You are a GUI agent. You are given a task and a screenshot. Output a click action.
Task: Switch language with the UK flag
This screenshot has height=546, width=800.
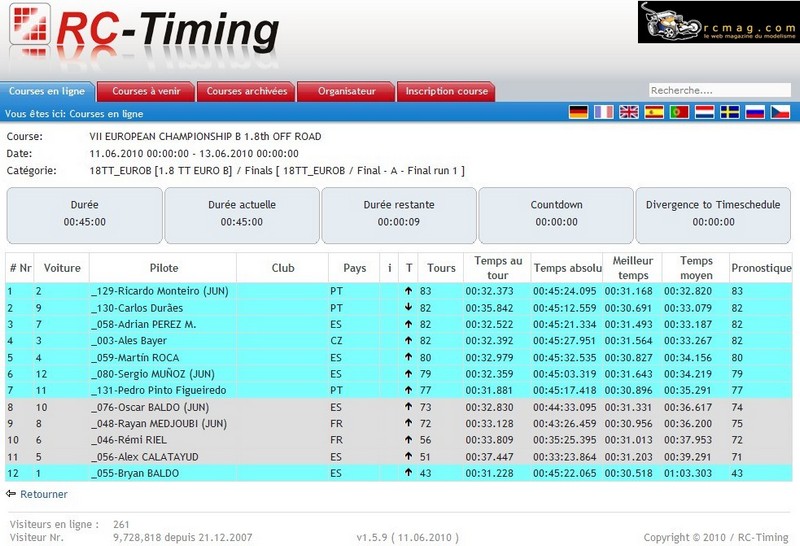coord(629,112)
